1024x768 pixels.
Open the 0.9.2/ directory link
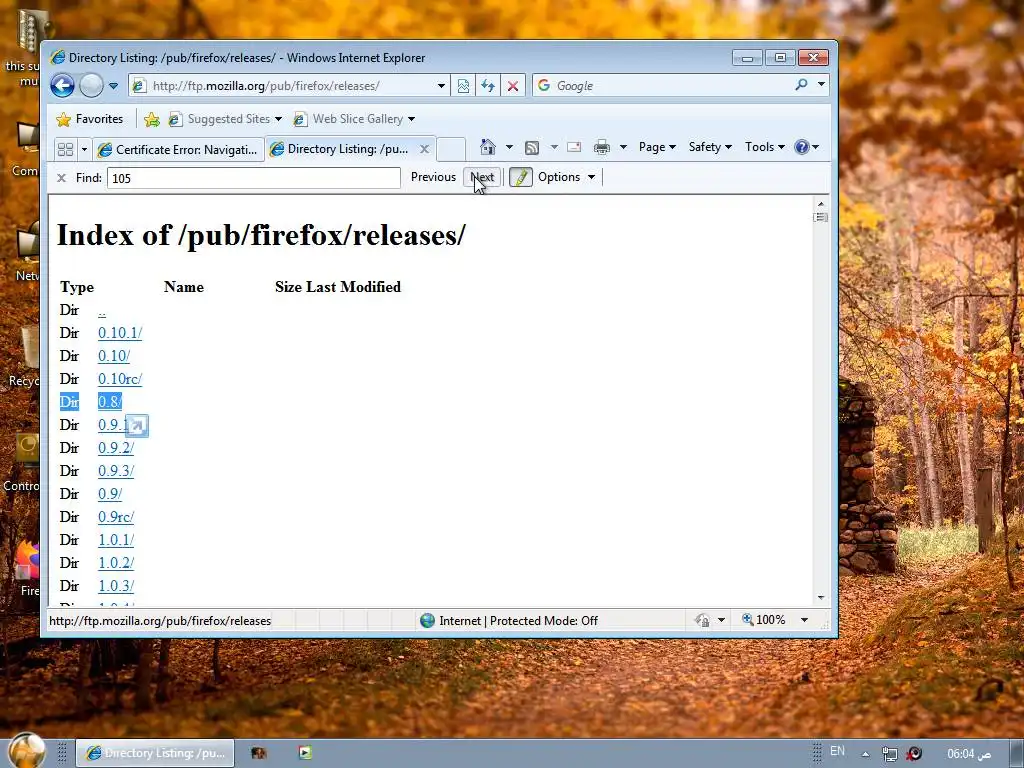[x=116, y=448]
